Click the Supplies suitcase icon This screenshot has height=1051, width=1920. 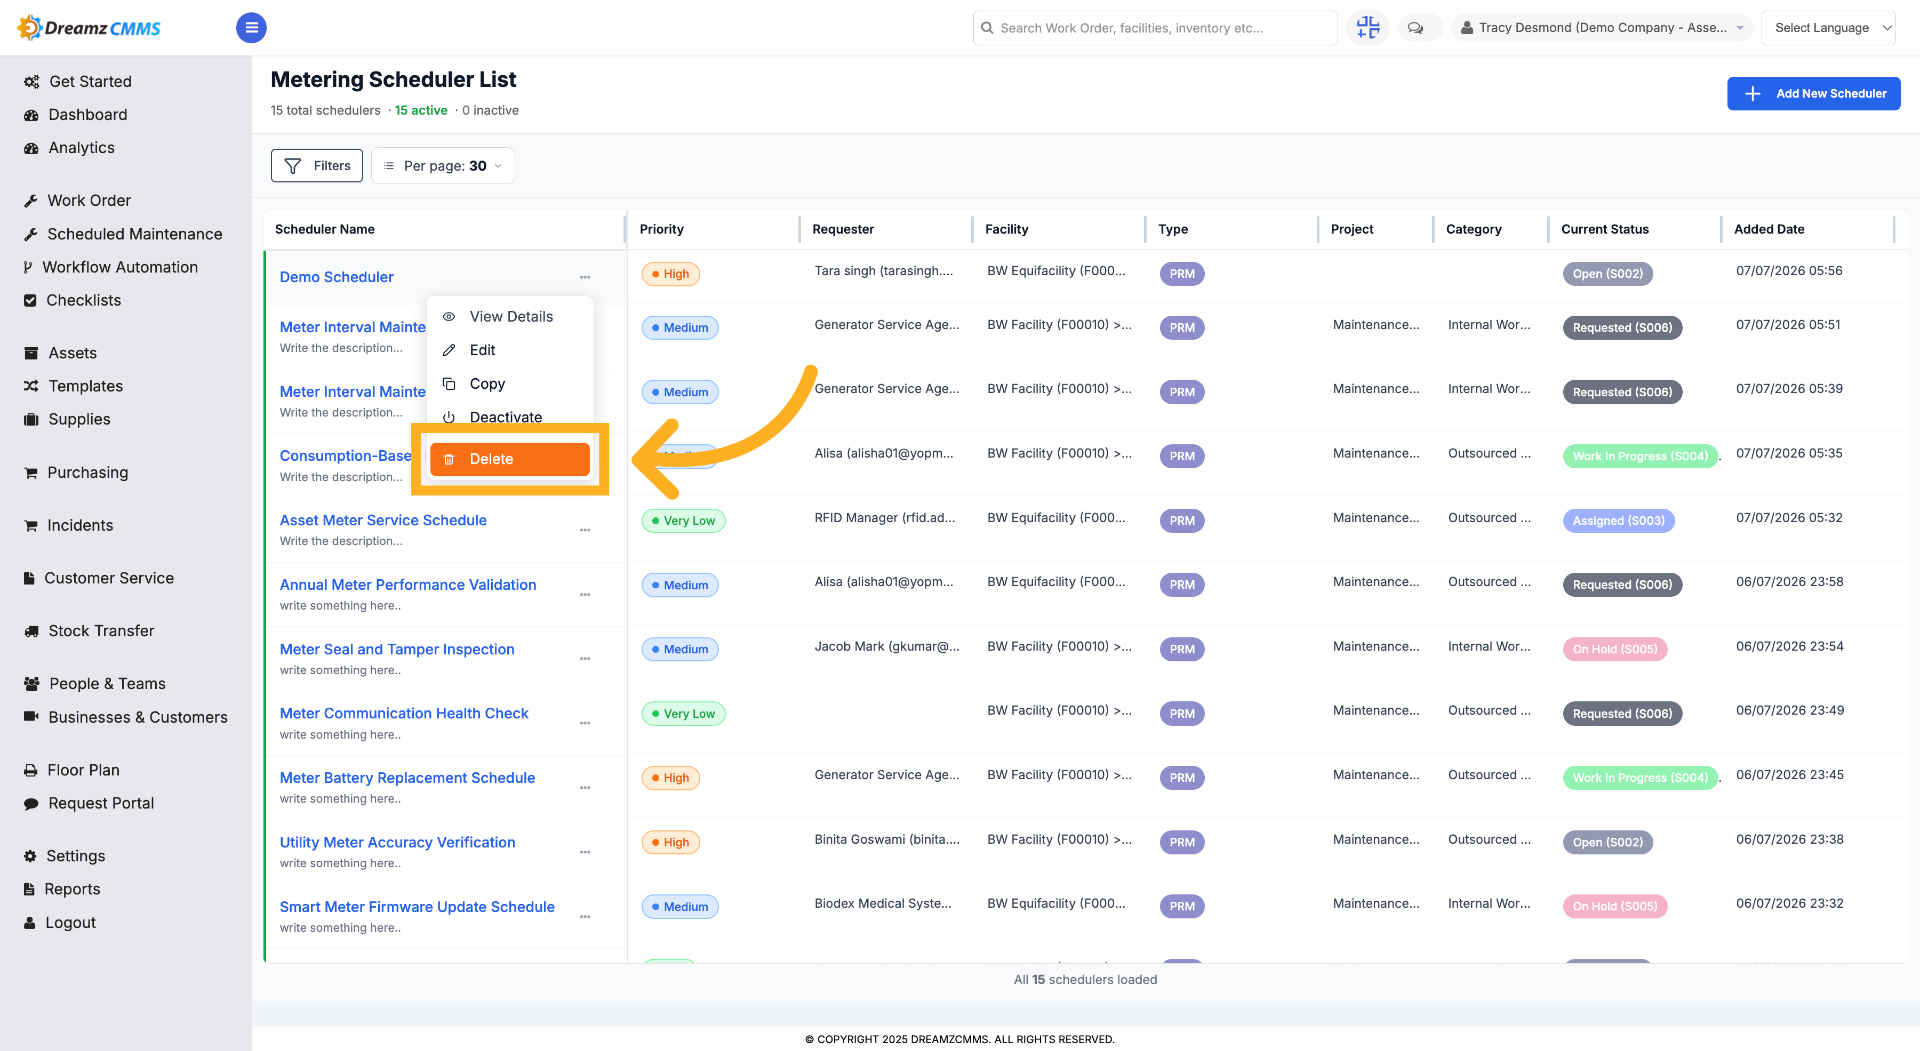[31, 420]
